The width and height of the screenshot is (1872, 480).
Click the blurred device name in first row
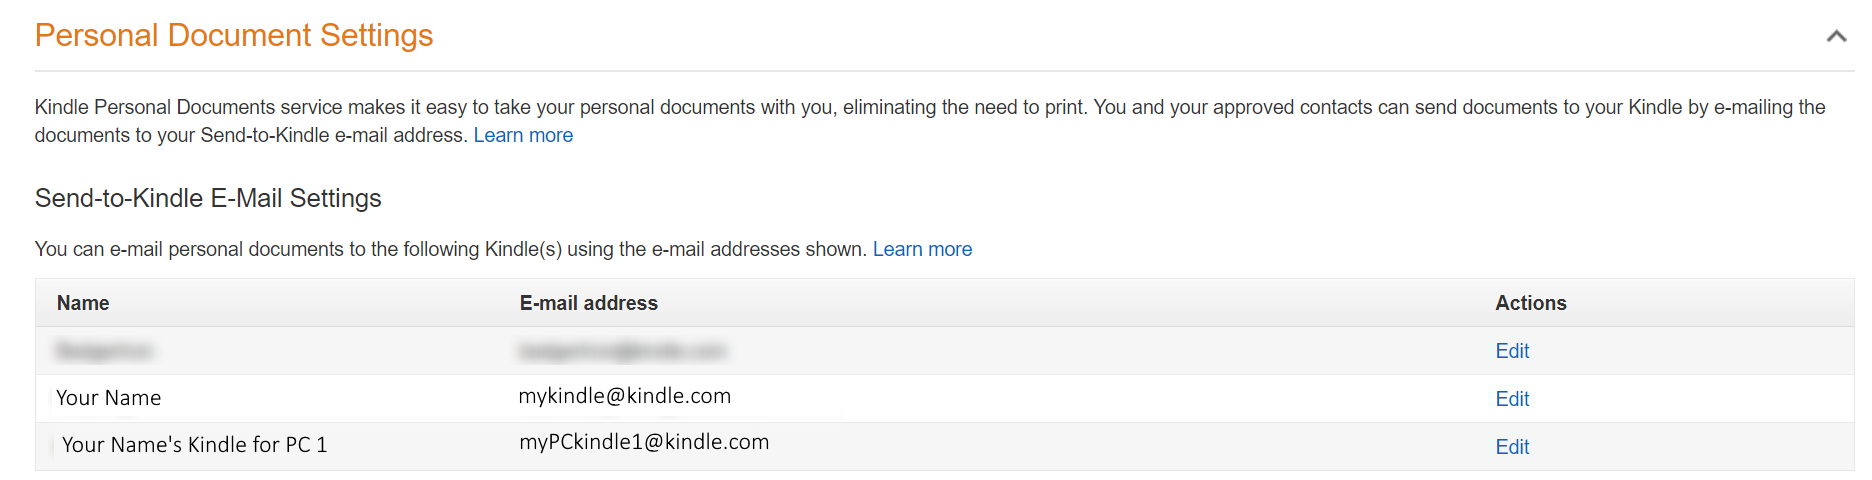point(104,351)
